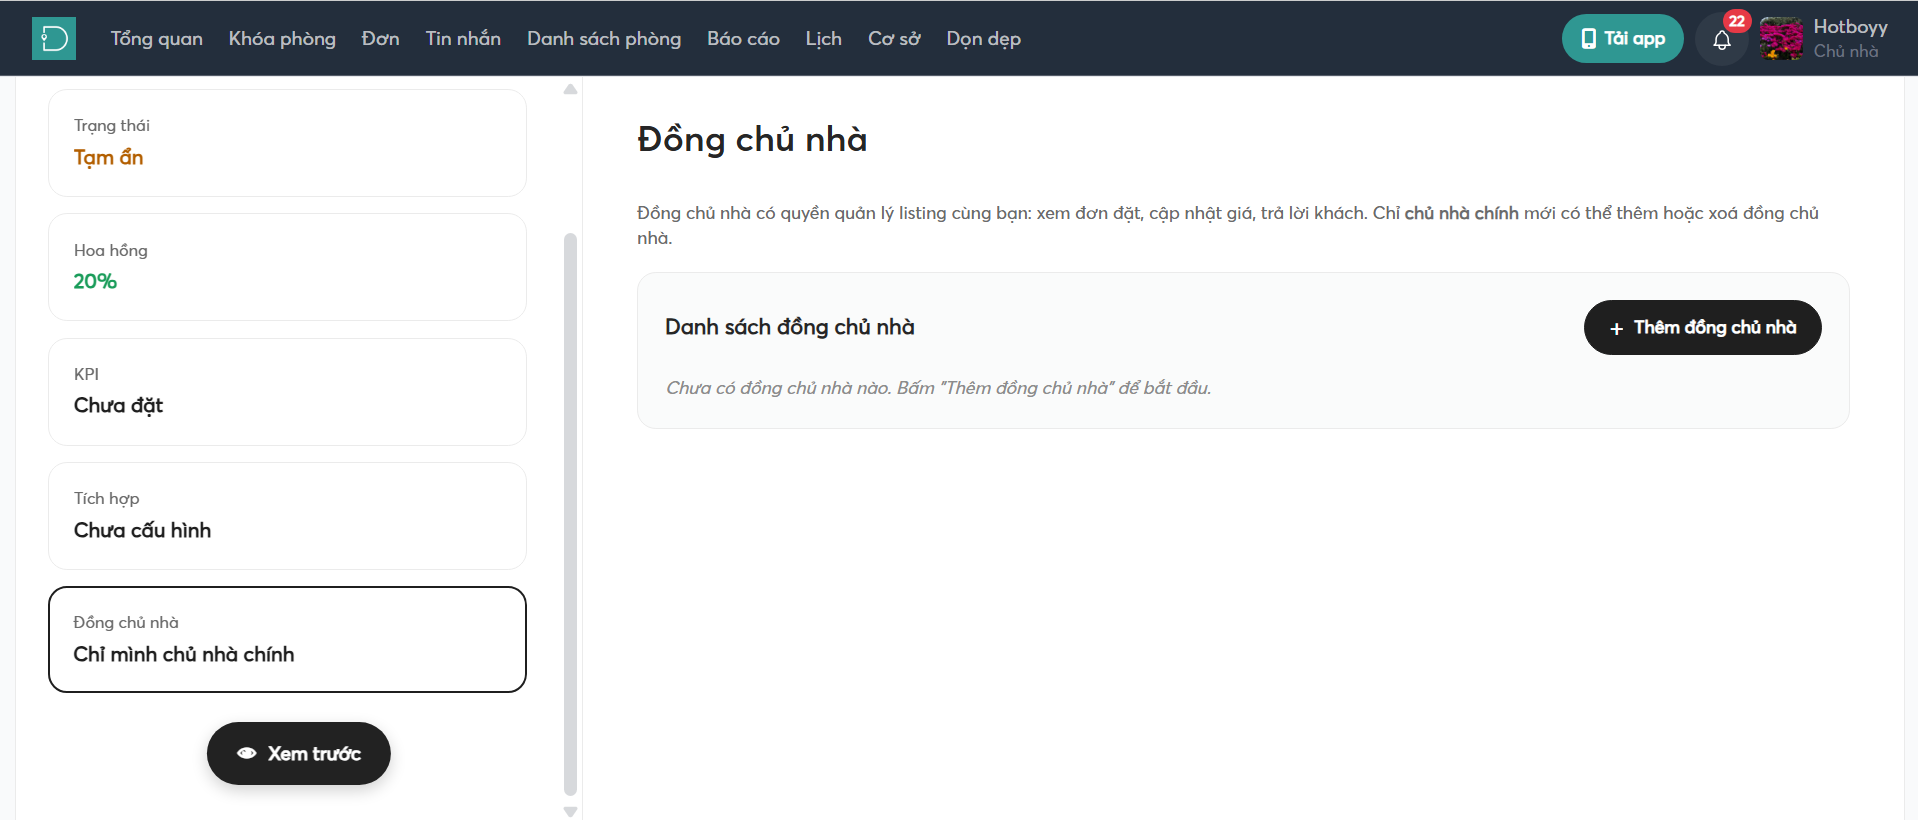Image resolution: width=1918 pixels, height=820 pixels.
Task: Click the Danh sách đồng chủ nhà heading
Action: click(789, 327)
